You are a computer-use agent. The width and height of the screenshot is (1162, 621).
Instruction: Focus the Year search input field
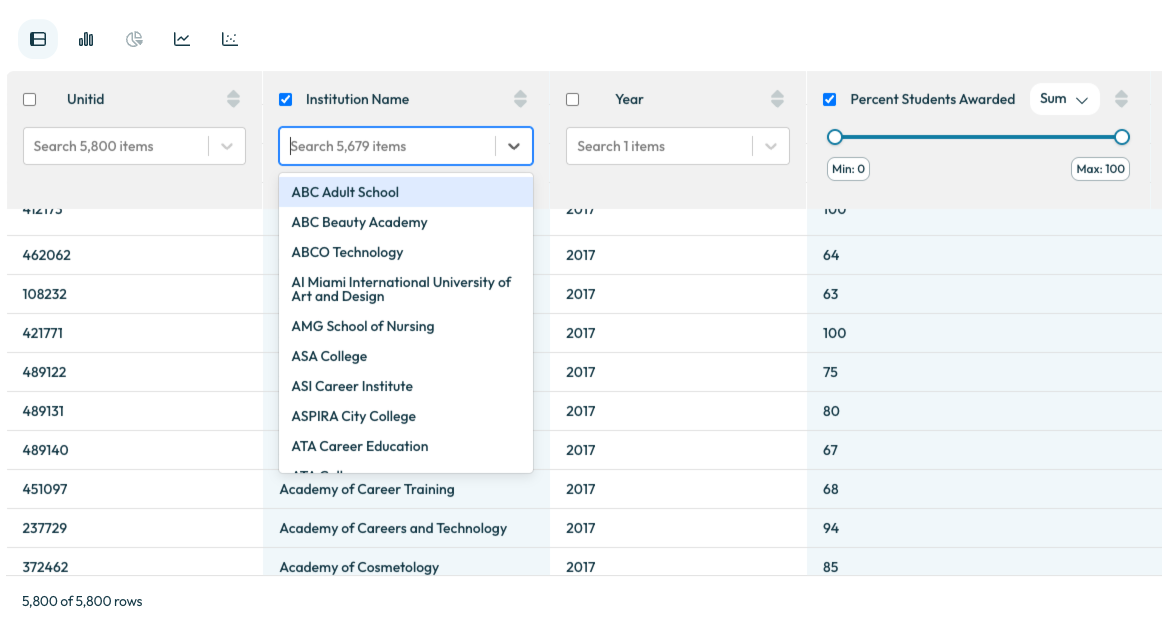coord(658,146)
